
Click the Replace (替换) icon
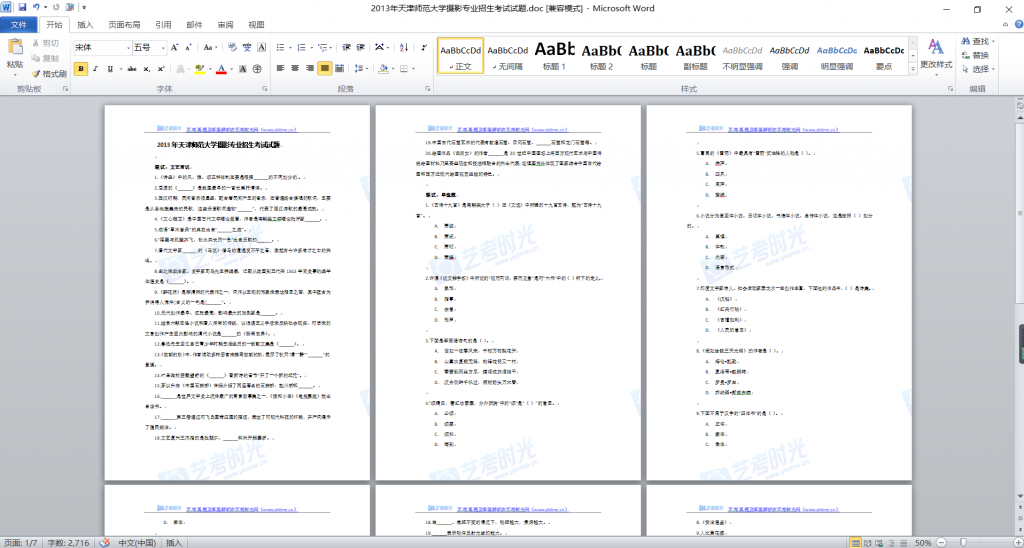pos(974,56)
